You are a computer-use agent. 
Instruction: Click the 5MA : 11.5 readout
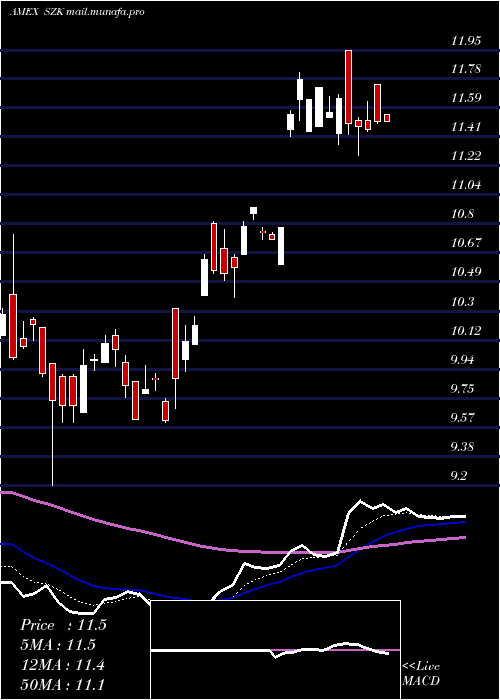[x=58, y=645]
